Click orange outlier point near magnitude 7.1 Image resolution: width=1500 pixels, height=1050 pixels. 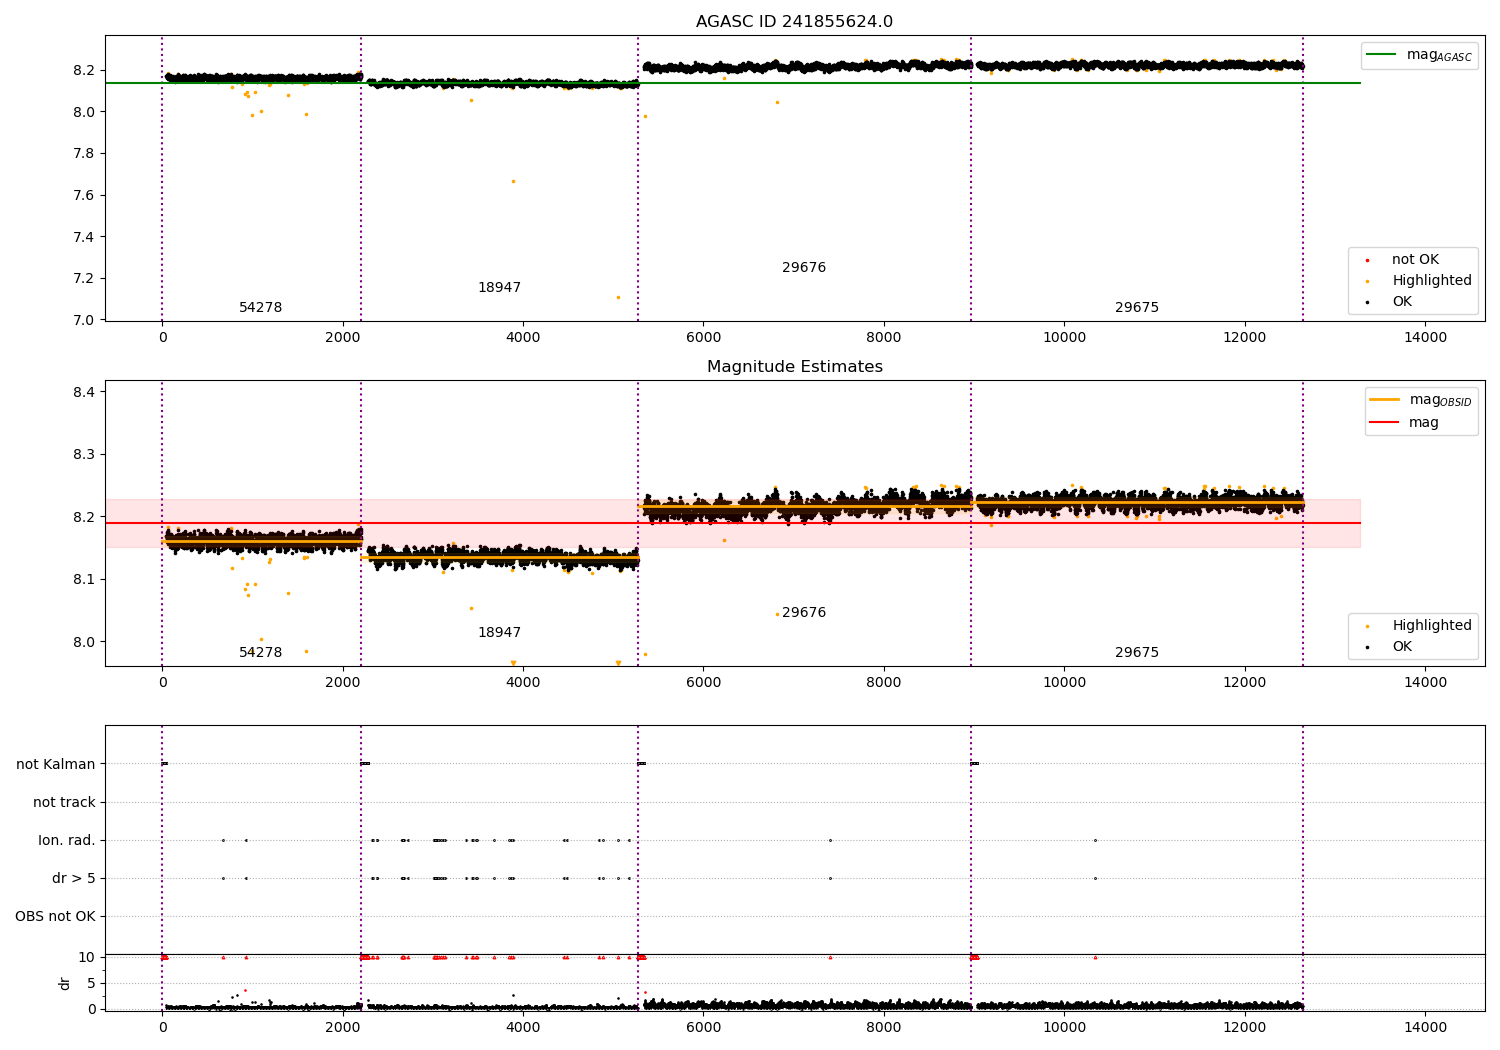618,298
